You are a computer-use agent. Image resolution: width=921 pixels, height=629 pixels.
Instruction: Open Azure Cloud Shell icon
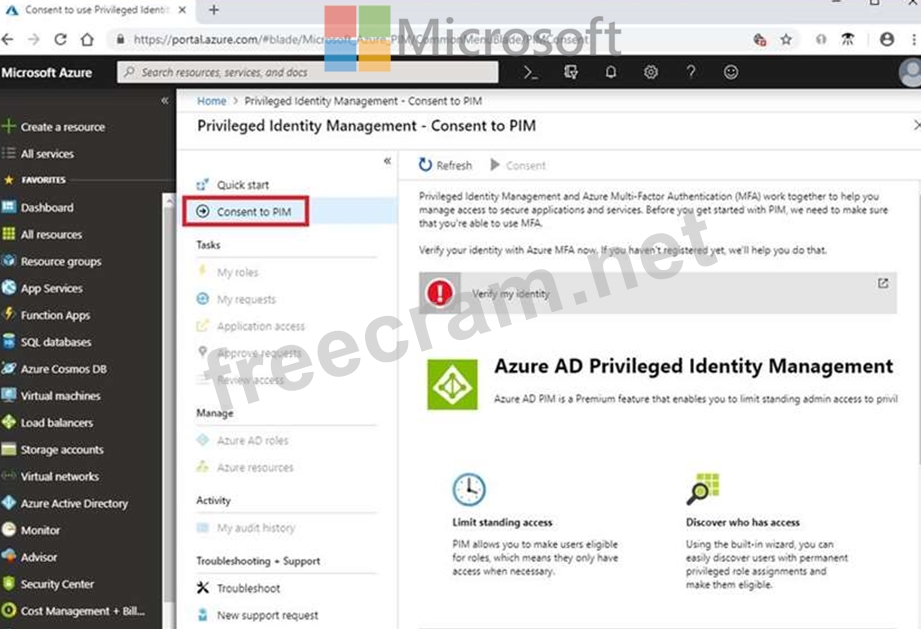click(x=532, y=72)
